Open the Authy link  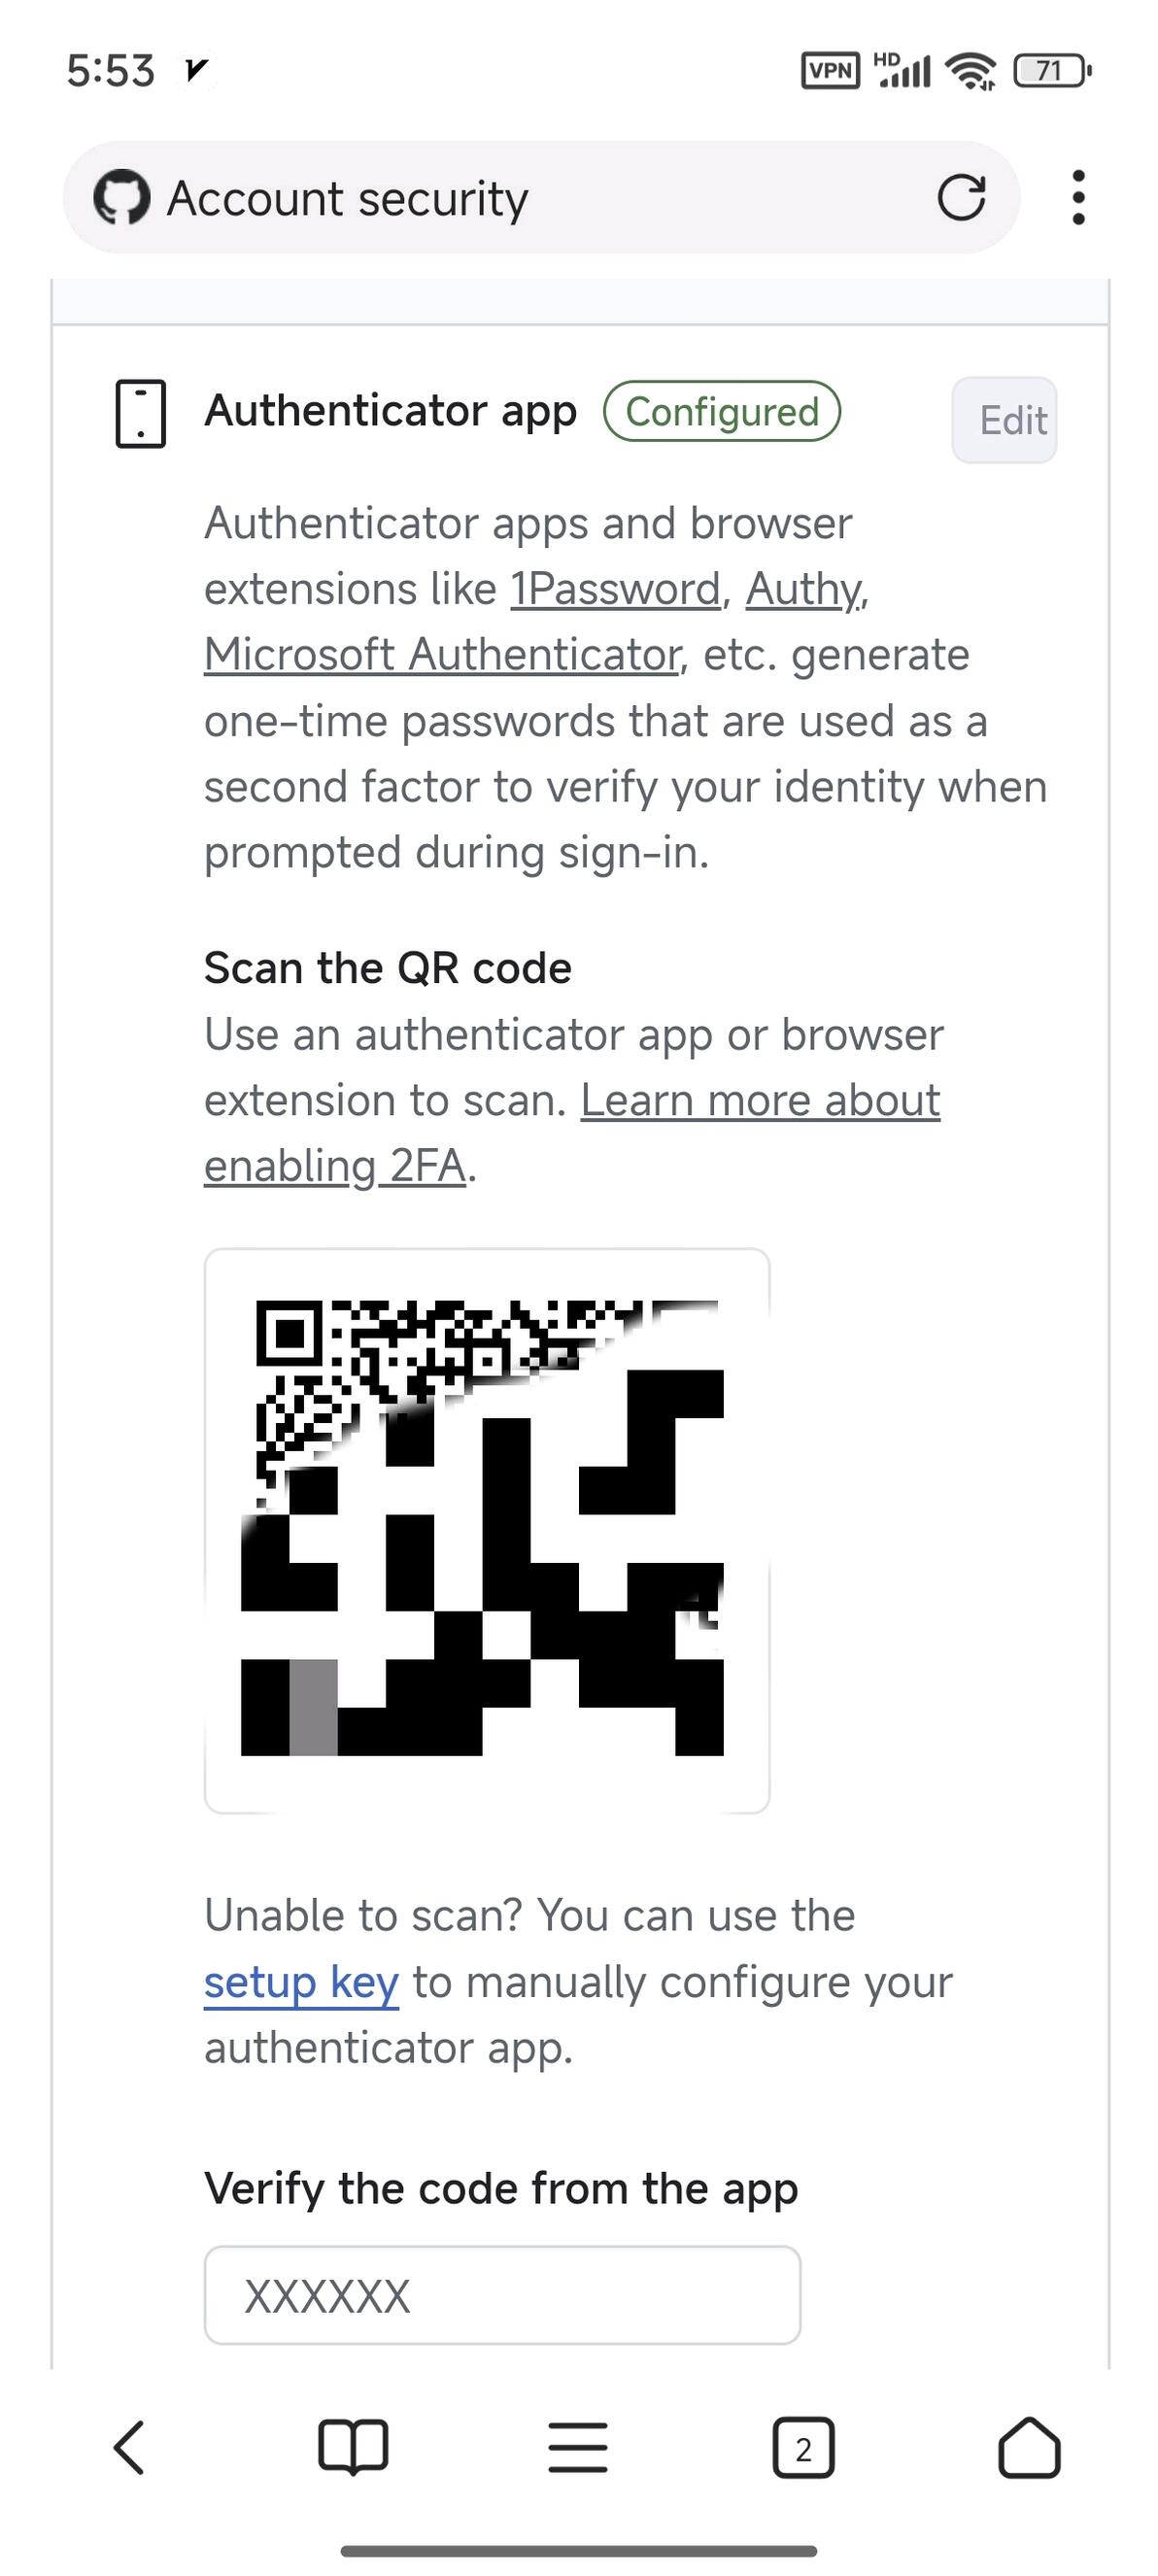coord(805,589)
